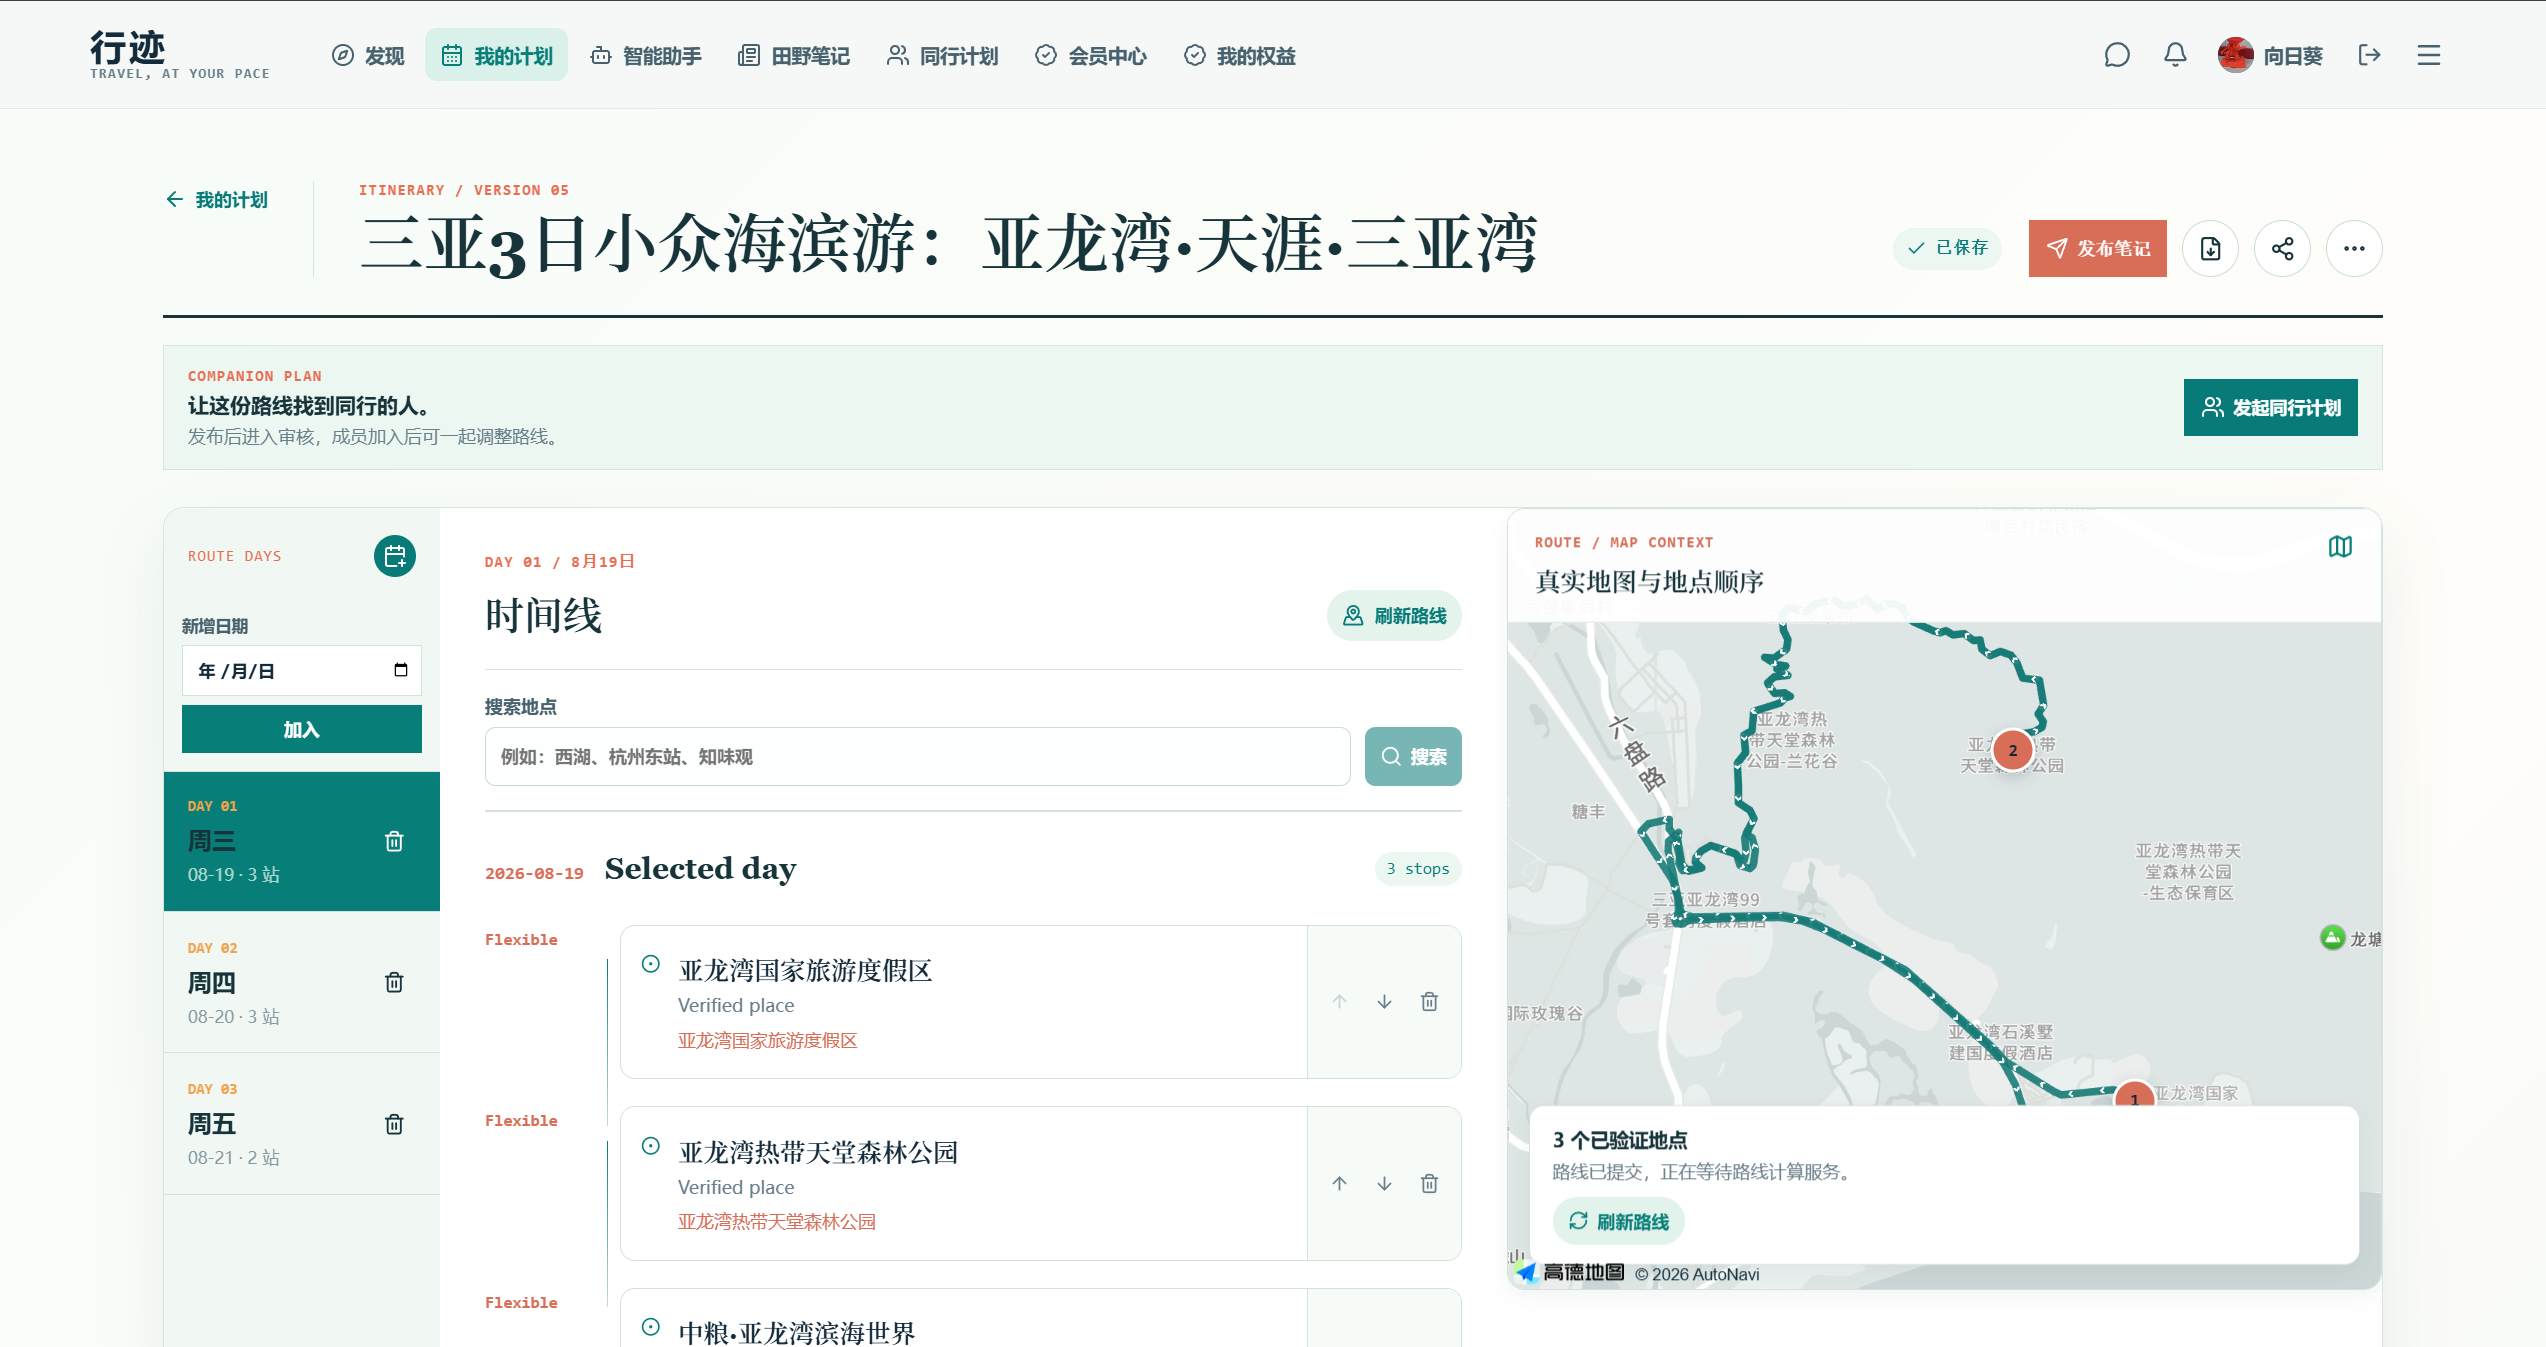Click the 高德地图 logo on map
Image resolution: width=2546 pixels, height=1347 pixels.
[x=1571, y=1272]
